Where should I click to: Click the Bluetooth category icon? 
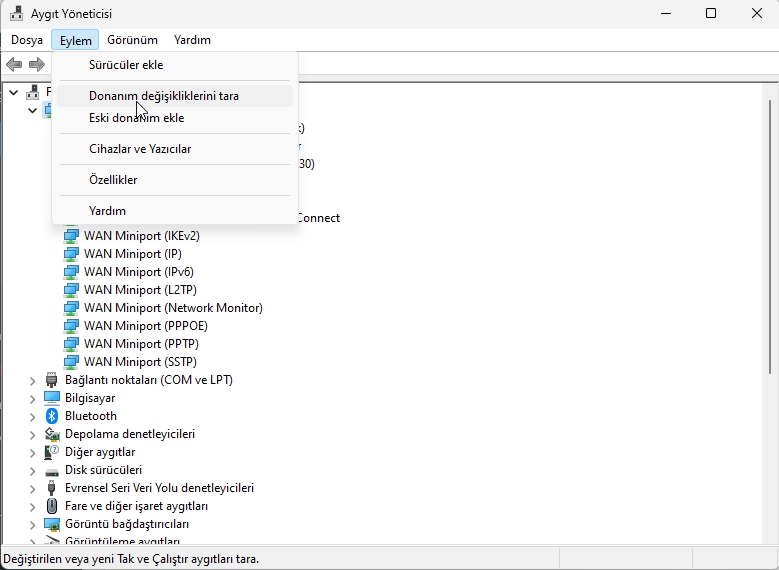point(52,416)
